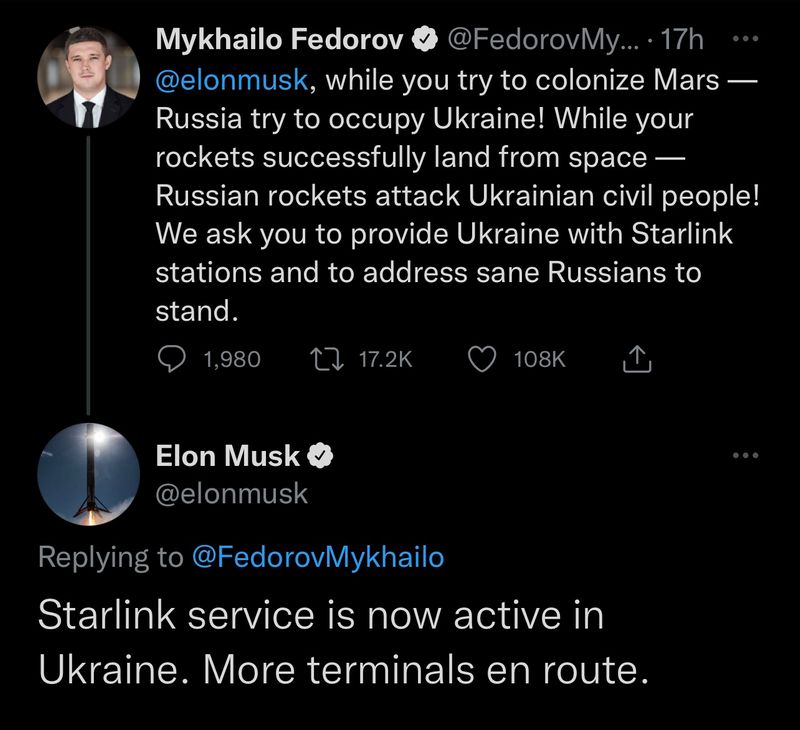The height and width of the screenshot is (730, 800).
Task: Click the Elon Musk display name
Action: tap(228, 456)
